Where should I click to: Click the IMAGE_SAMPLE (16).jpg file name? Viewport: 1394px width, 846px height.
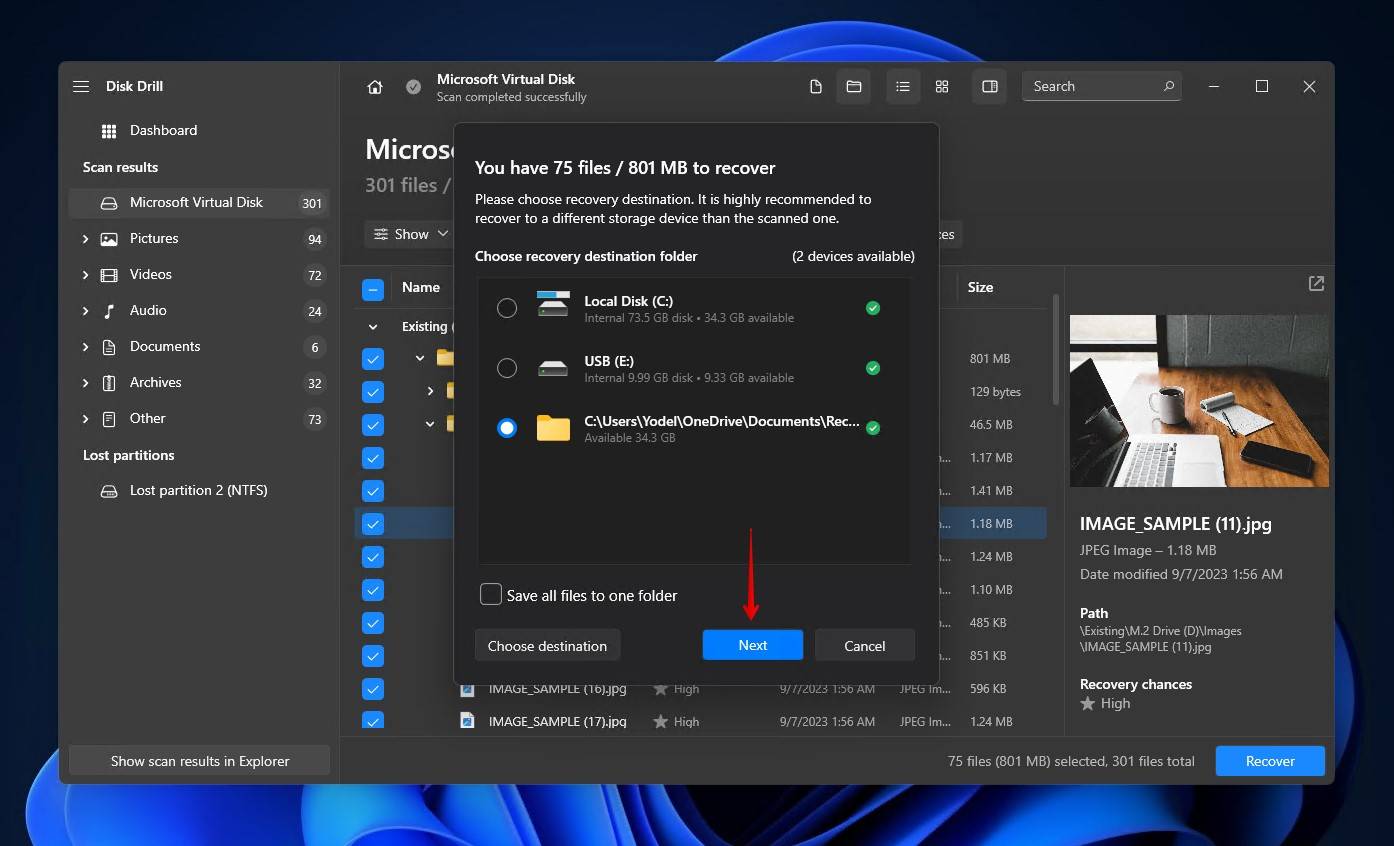coord(558,689)
